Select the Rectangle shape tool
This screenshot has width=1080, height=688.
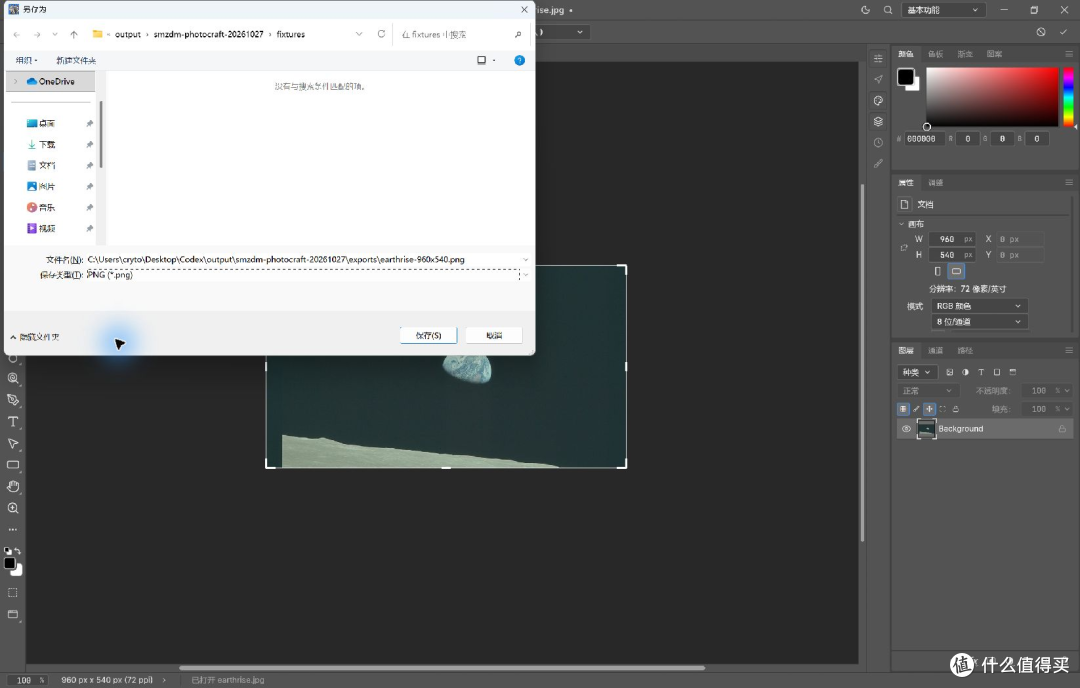pos(12,465)
